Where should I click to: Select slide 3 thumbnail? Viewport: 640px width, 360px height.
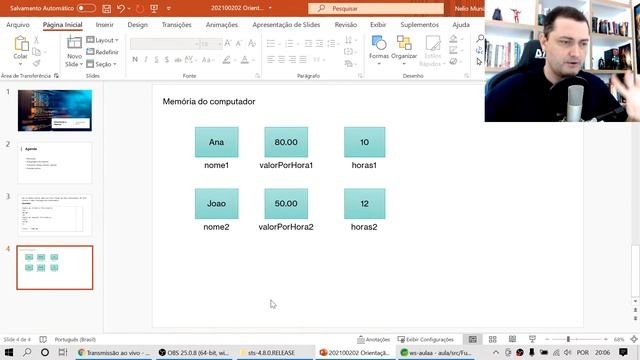(55, 215)
